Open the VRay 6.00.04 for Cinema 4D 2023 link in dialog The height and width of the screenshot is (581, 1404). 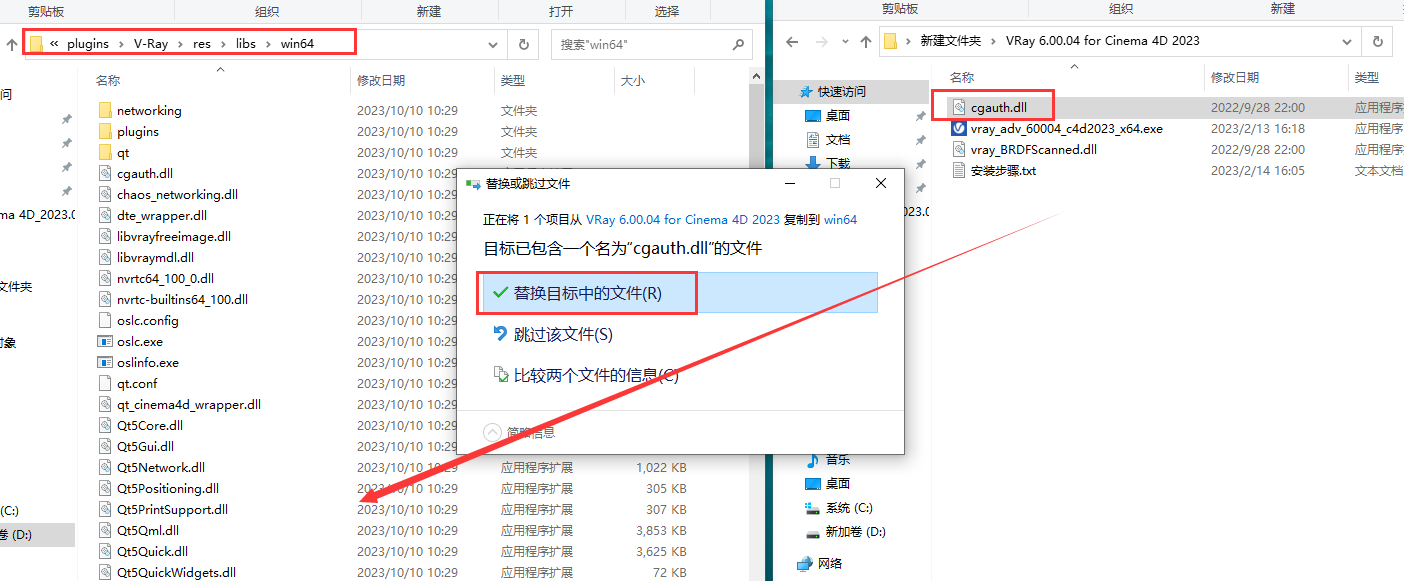click(x=683, y=219)
